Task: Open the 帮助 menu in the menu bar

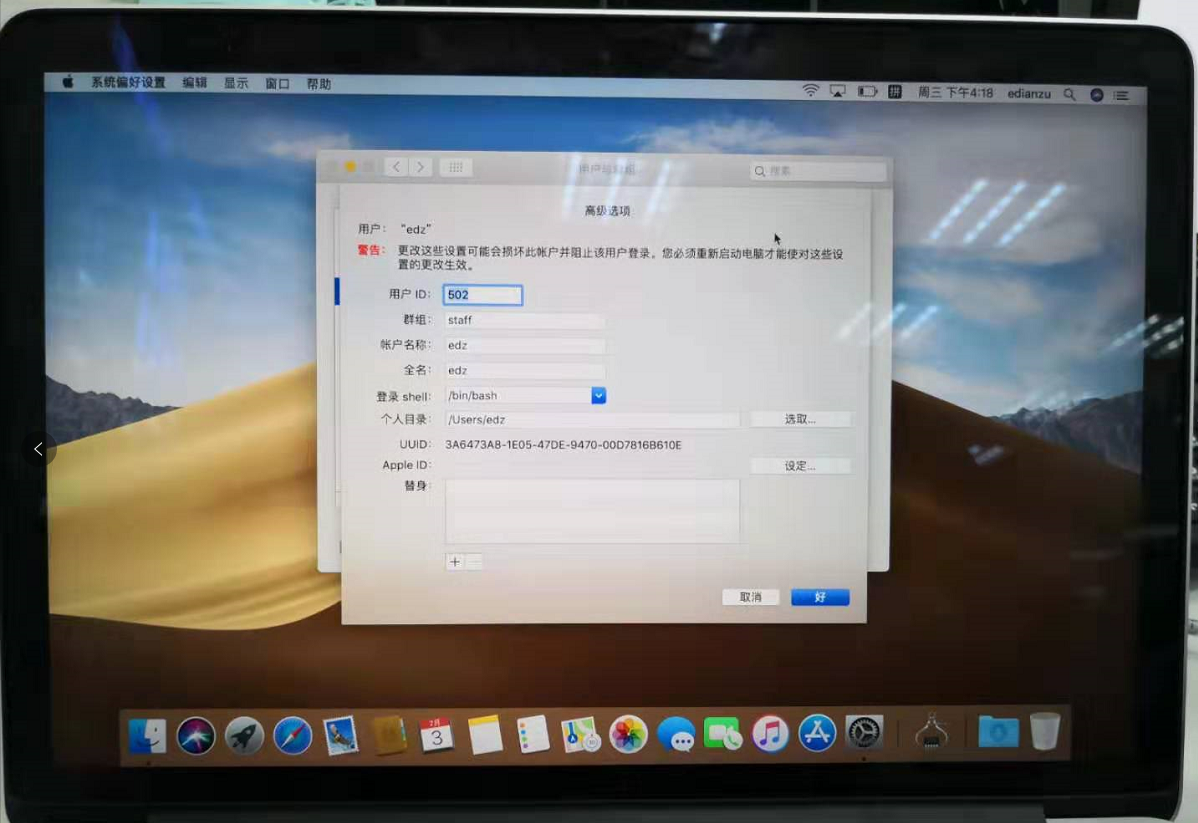Action: pos(317,83)
